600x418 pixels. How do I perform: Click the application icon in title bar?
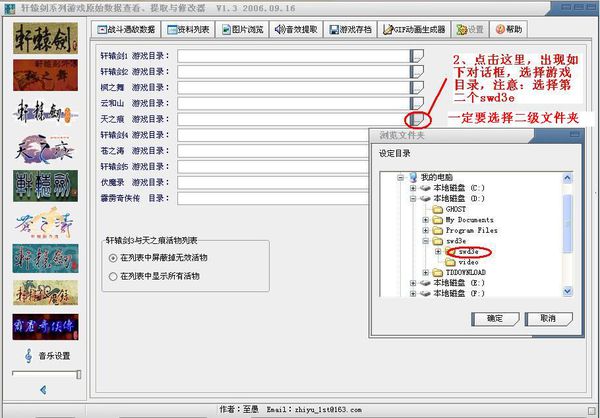tap(10, 8)
